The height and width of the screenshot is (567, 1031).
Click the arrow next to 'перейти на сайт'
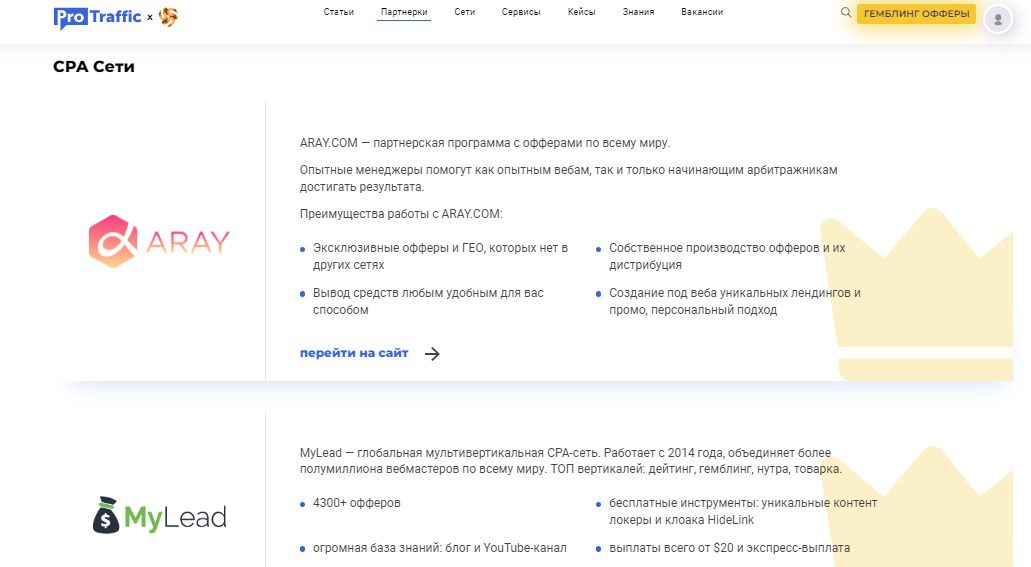click(432, 354)
